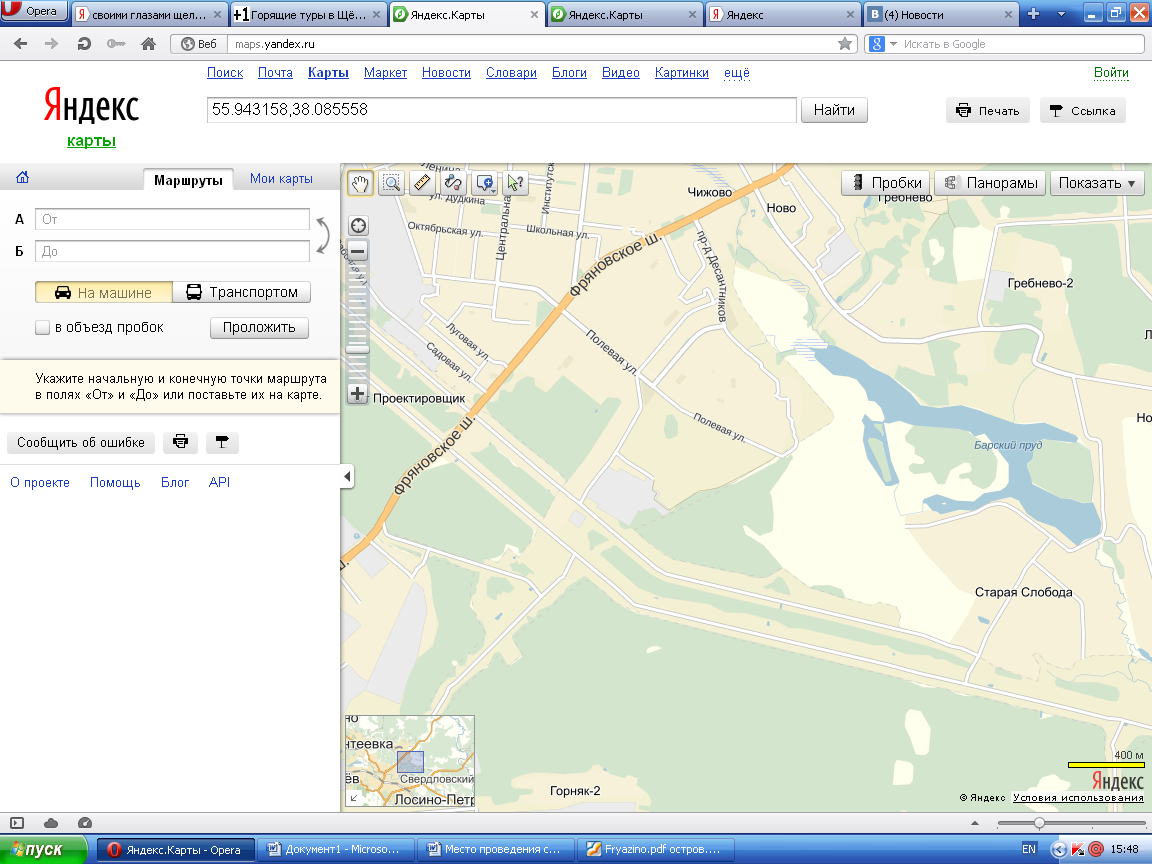Click small print icon below route panel
The image size is (1152, 864).
[181, 442]
